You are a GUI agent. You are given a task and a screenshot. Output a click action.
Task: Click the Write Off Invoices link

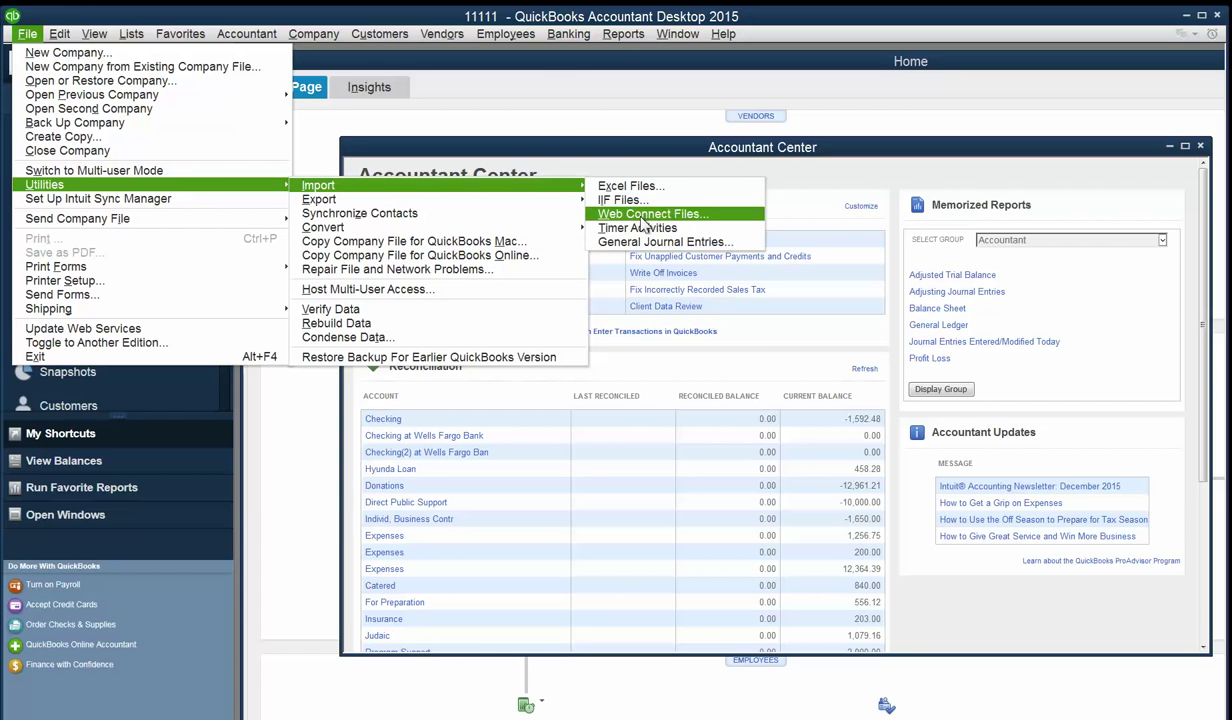click(663, 273)
